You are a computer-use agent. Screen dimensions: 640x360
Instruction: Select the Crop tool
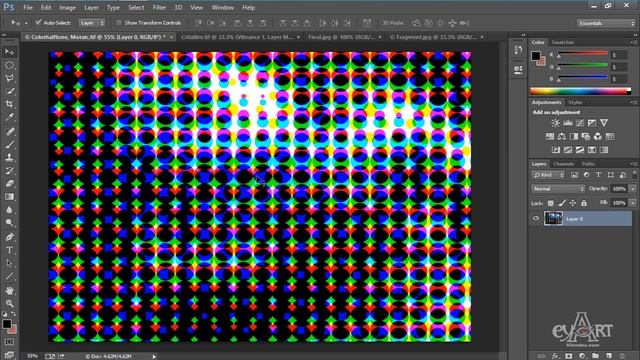pos(9,104)
